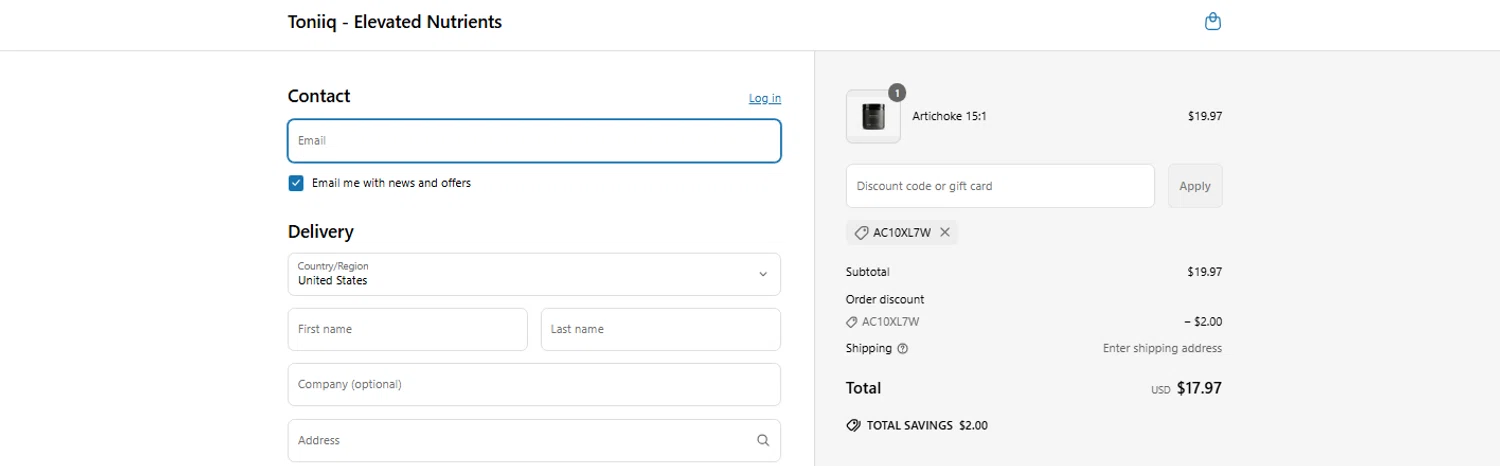
Task: Focus the Email input field
Action: (x=534, y=141)
